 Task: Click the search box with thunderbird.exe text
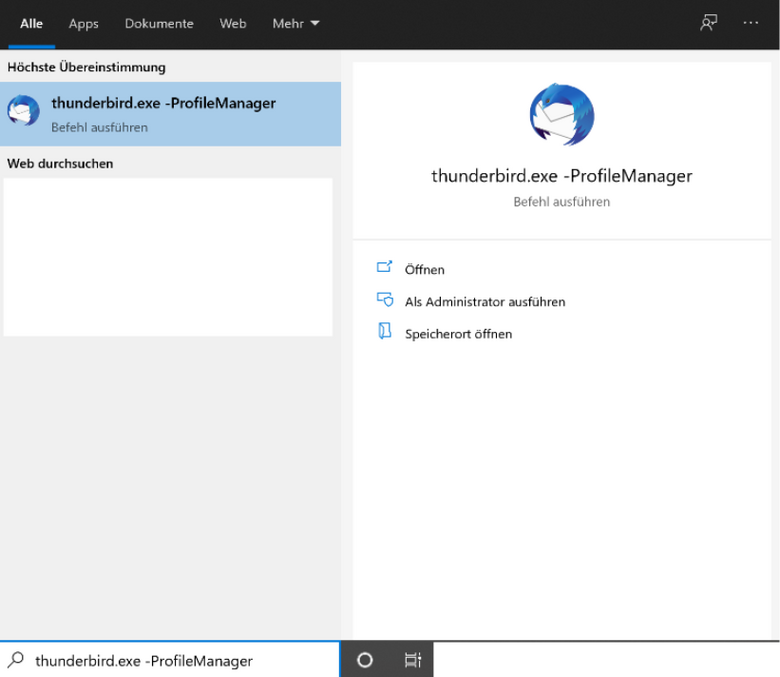click(170, 660)
